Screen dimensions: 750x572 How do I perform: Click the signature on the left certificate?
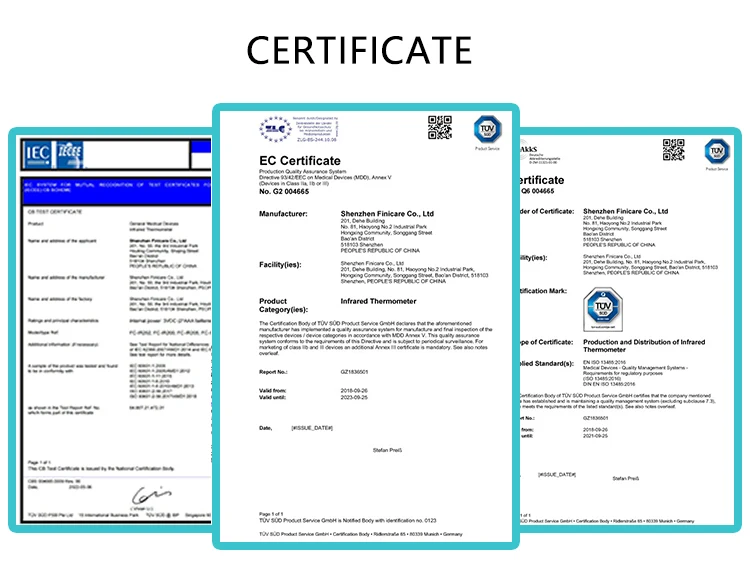(x=151, y=495)
